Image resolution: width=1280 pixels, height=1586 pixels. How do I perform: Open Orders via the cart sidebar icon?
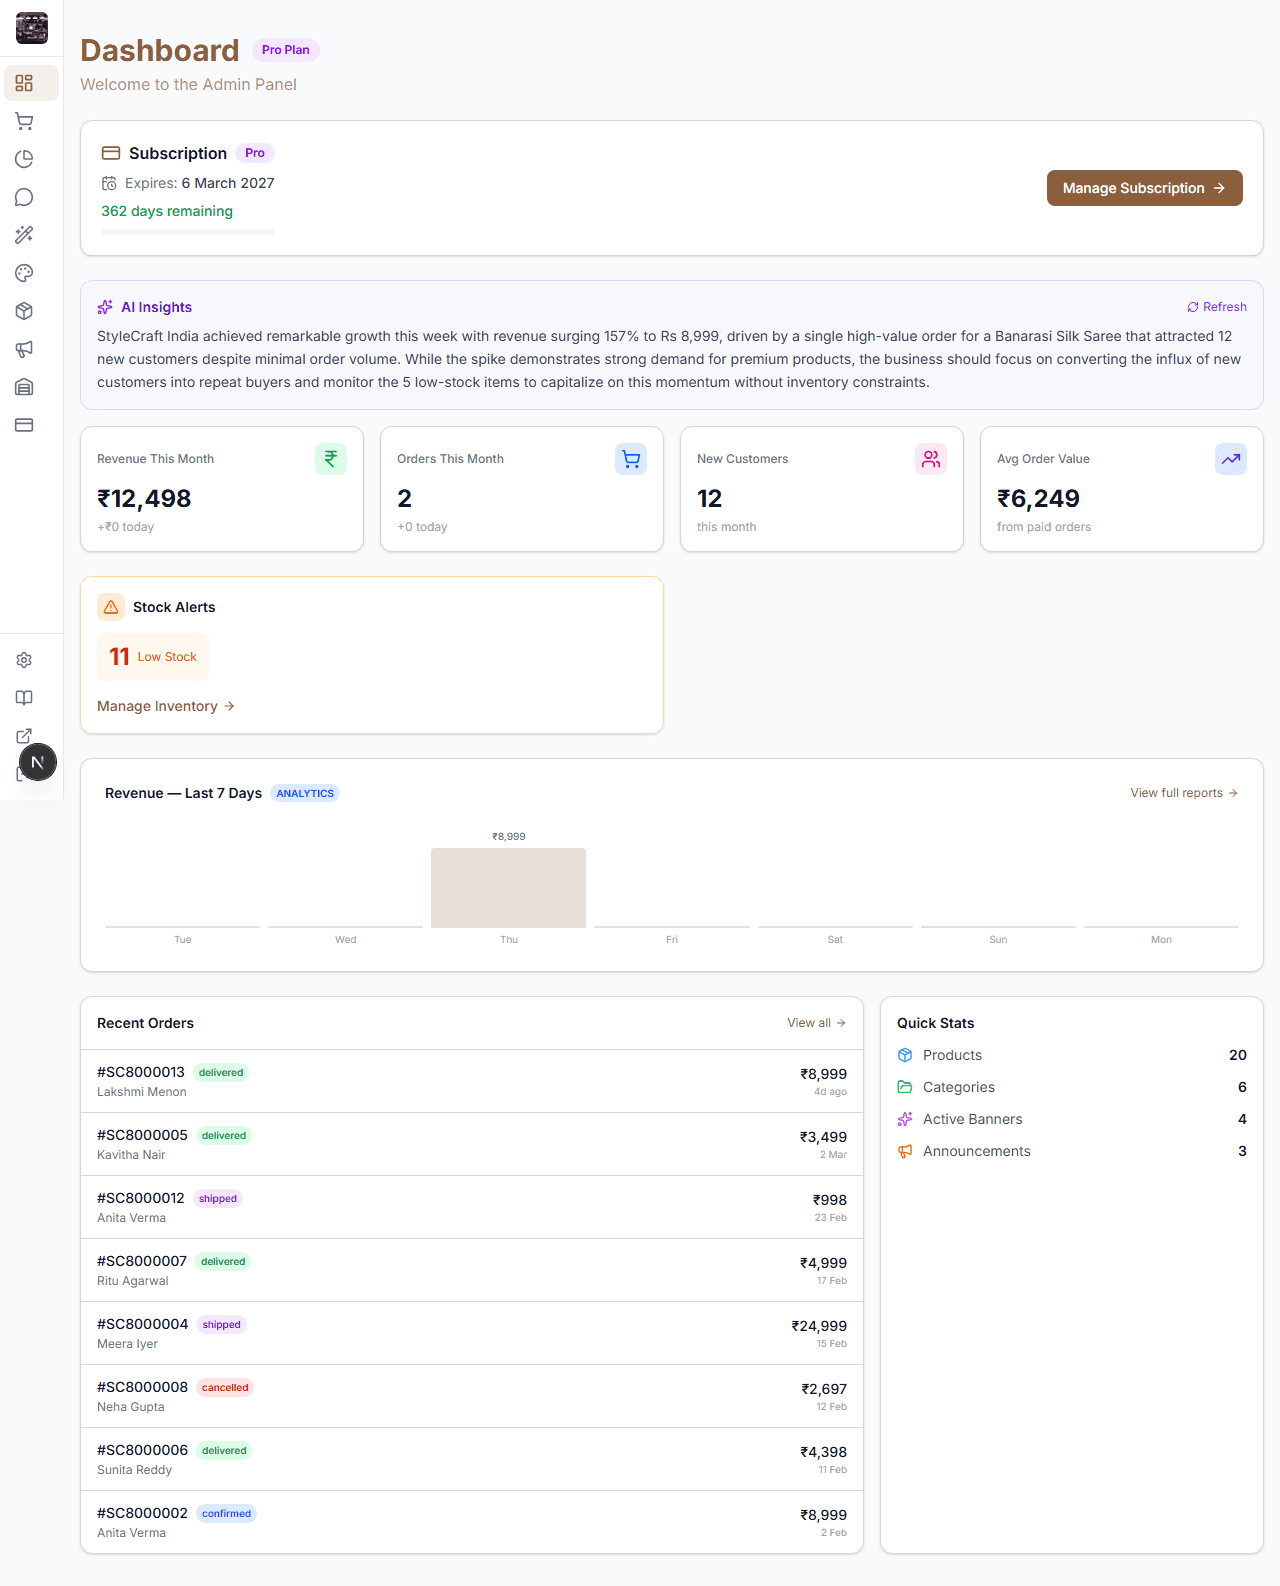point(24,121)
